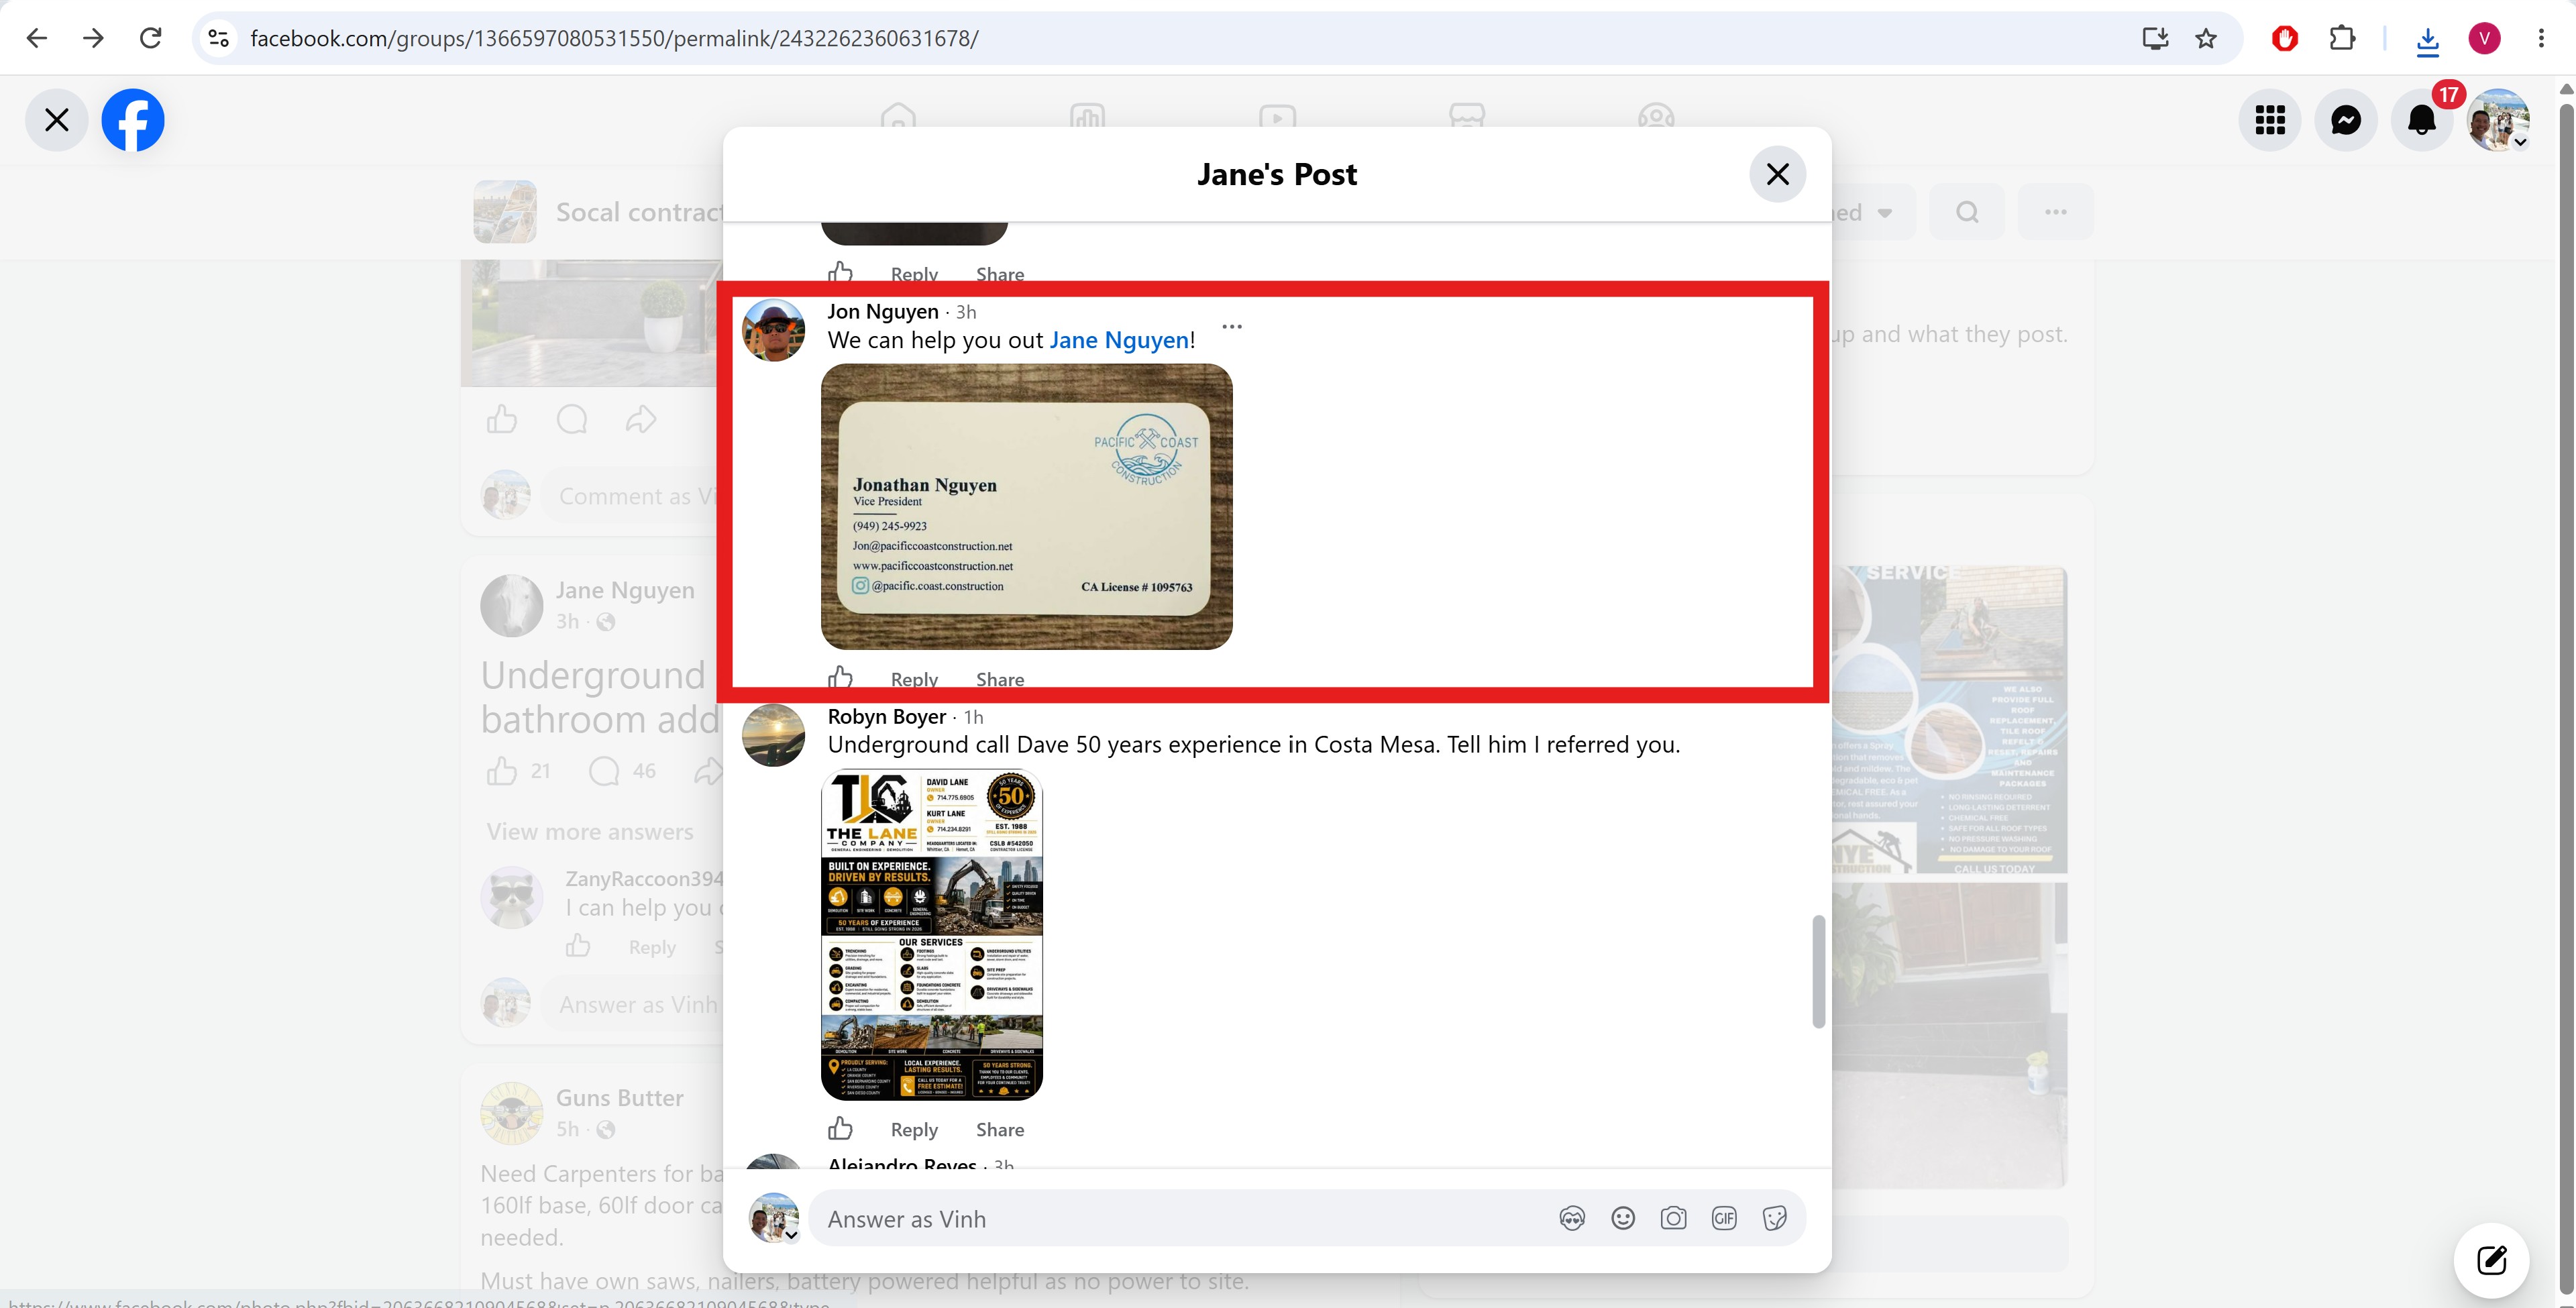Close the post view with the left X

[57, 120]
